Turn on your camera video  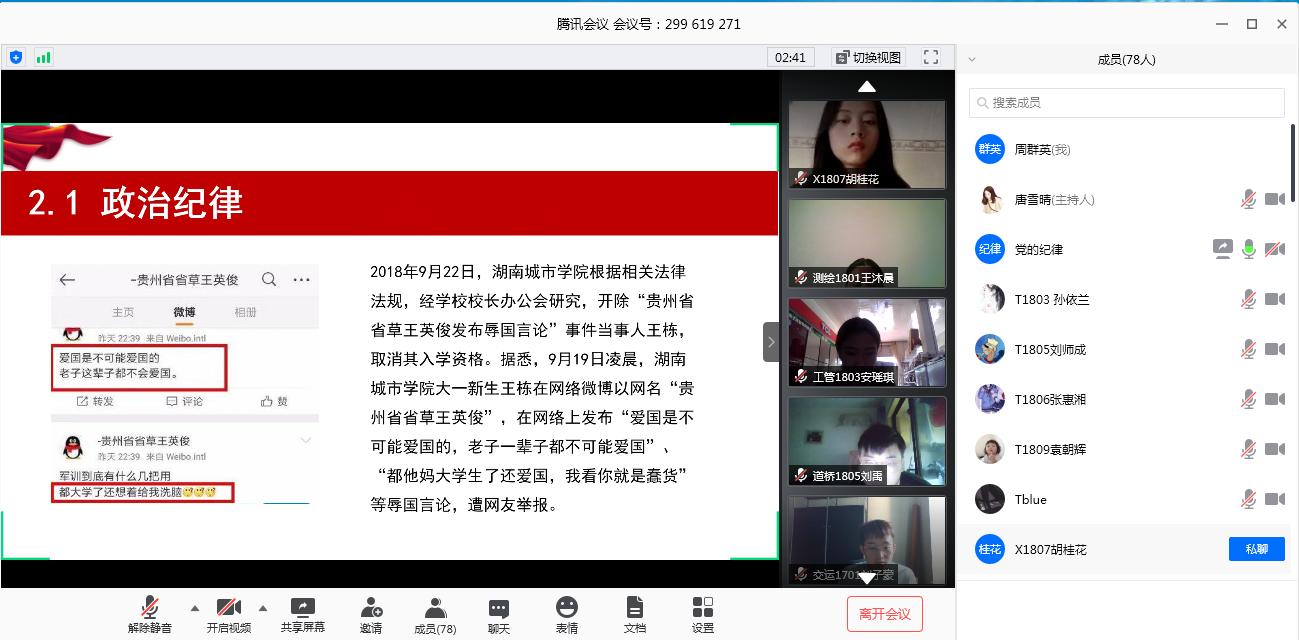[x=228, y=608]
